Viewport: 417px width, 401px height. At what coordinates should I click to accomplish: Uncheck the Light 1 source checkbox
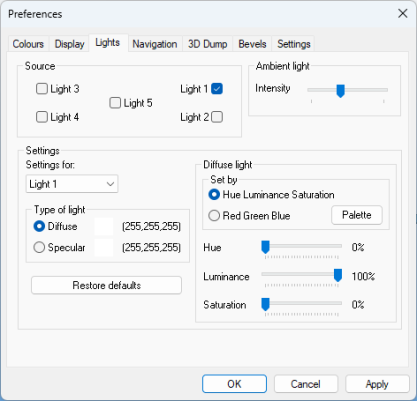[217, 89]
